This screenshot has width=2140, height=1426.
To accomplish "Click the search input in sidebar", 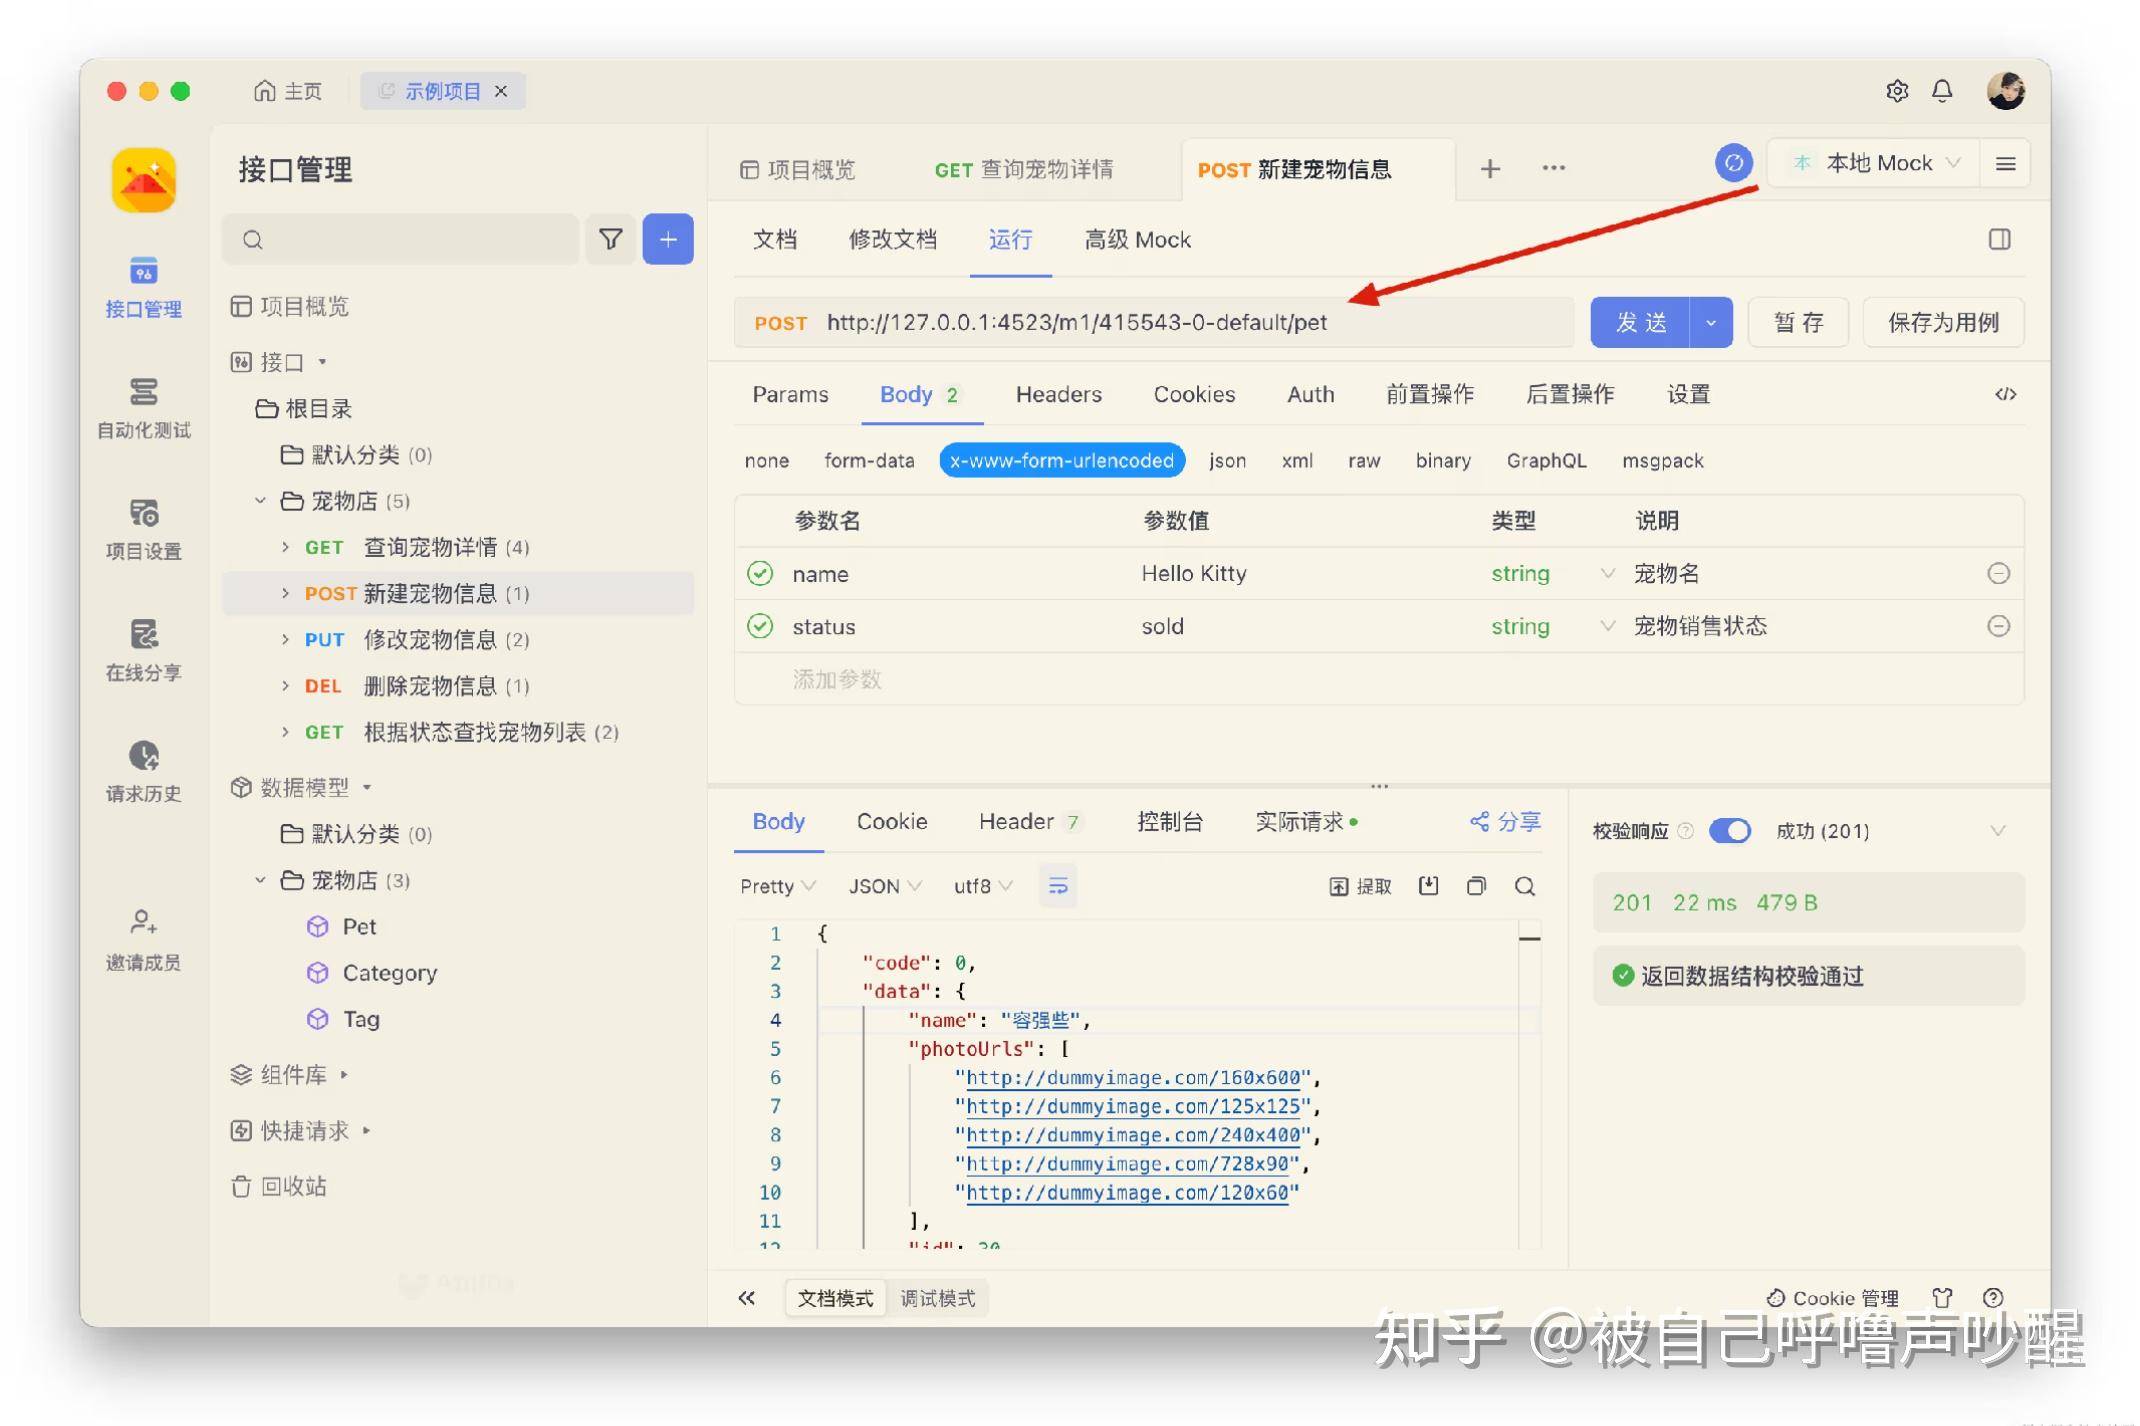I will [400, 239].
